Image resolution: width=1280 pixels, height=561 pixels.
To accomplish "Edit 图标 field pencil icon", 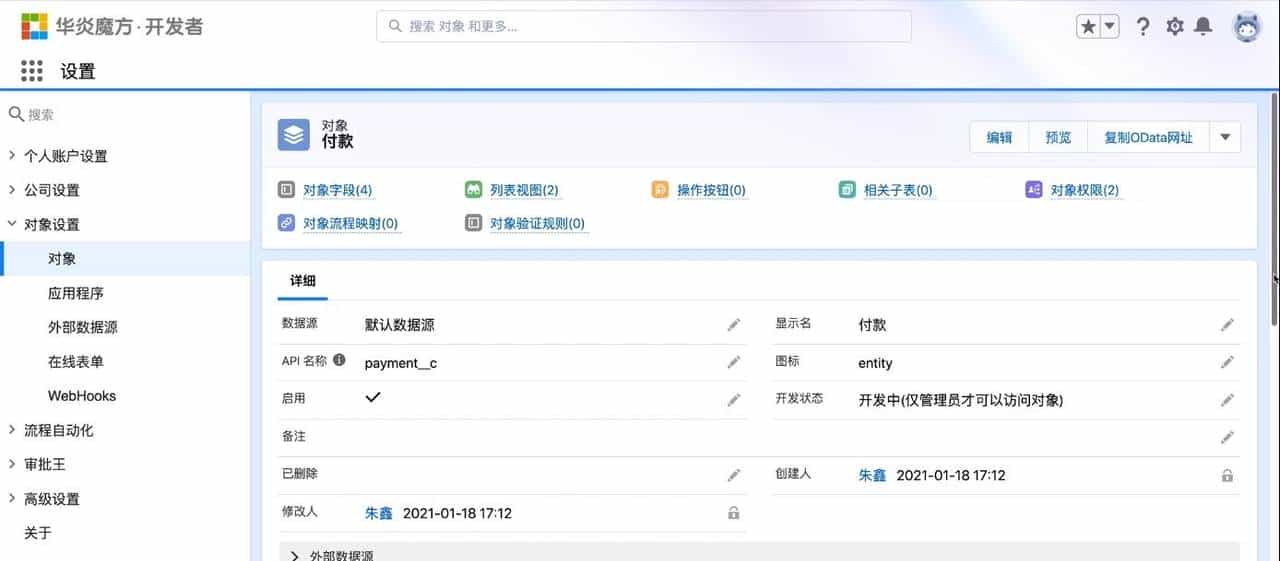I will (1227, 362).
